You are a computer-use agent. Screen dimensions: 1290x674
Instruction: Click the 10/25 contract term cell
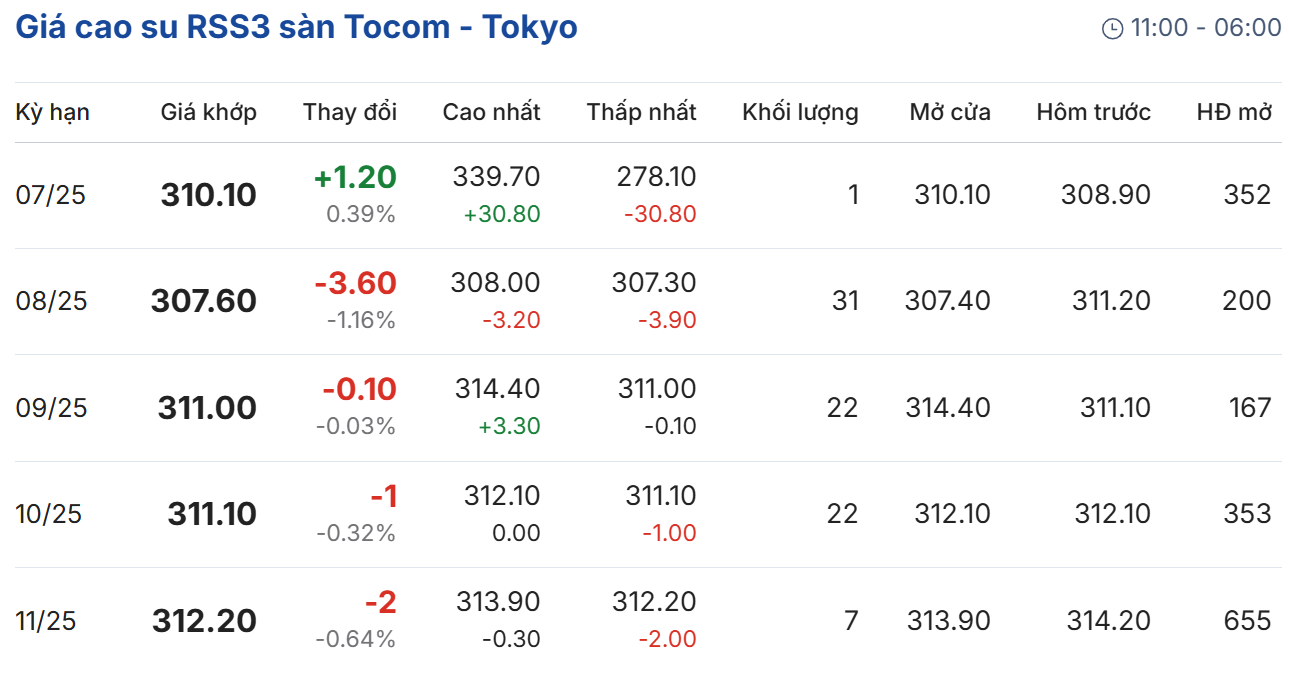pyautogui.click(x=49, y=514)
